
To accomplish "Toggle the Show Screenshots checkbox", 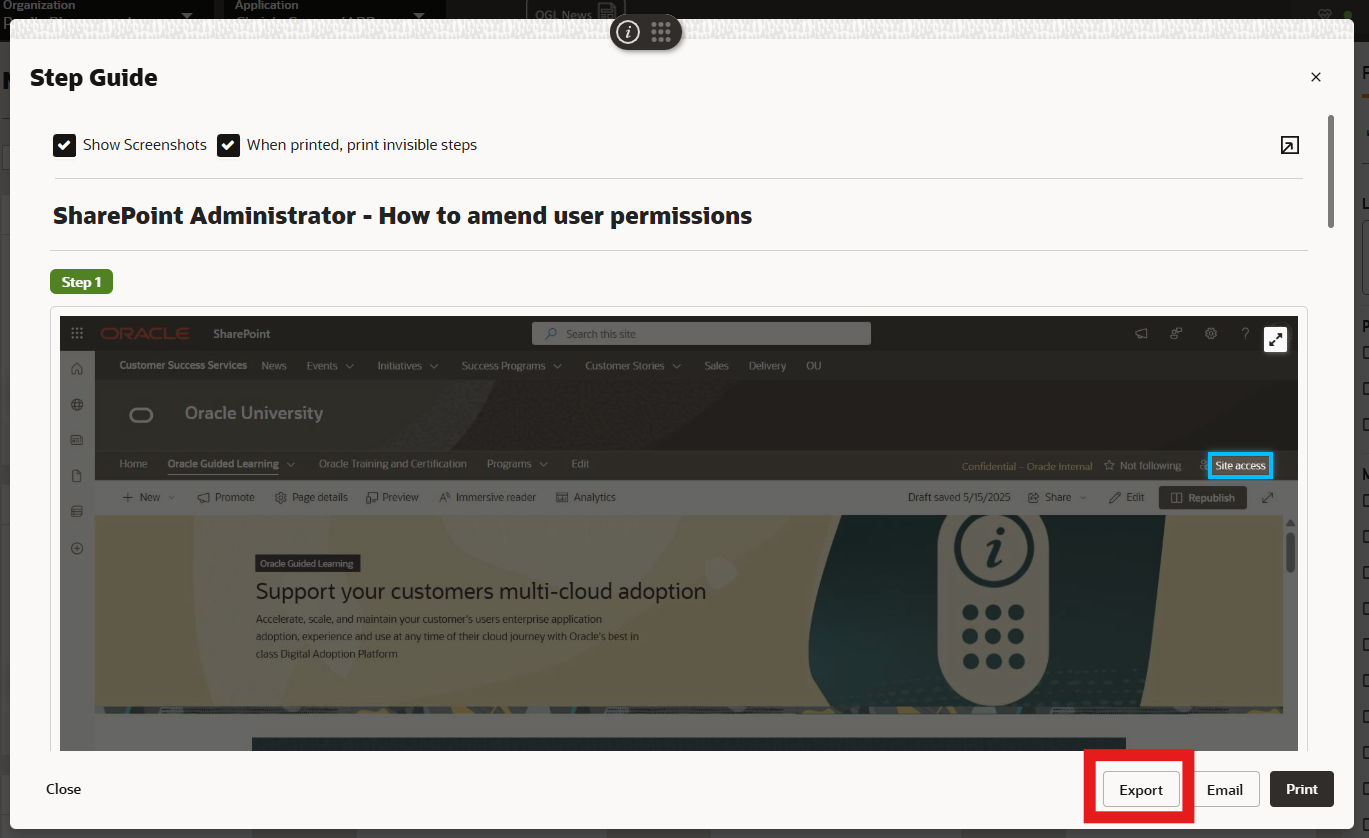I will pyautogui.click(x=65, y=145).
